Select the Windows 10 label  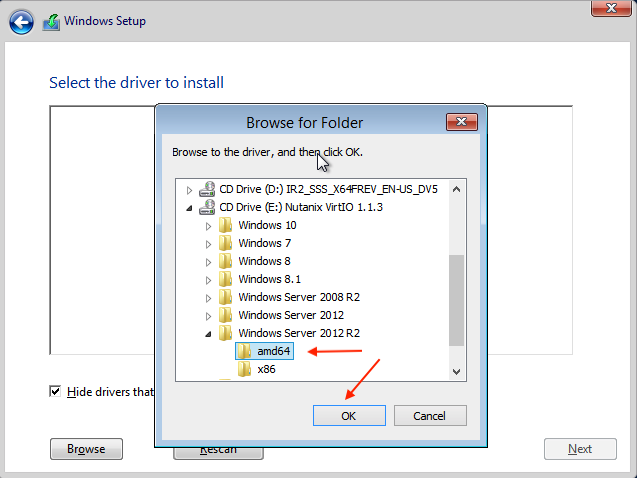[267, 225]
